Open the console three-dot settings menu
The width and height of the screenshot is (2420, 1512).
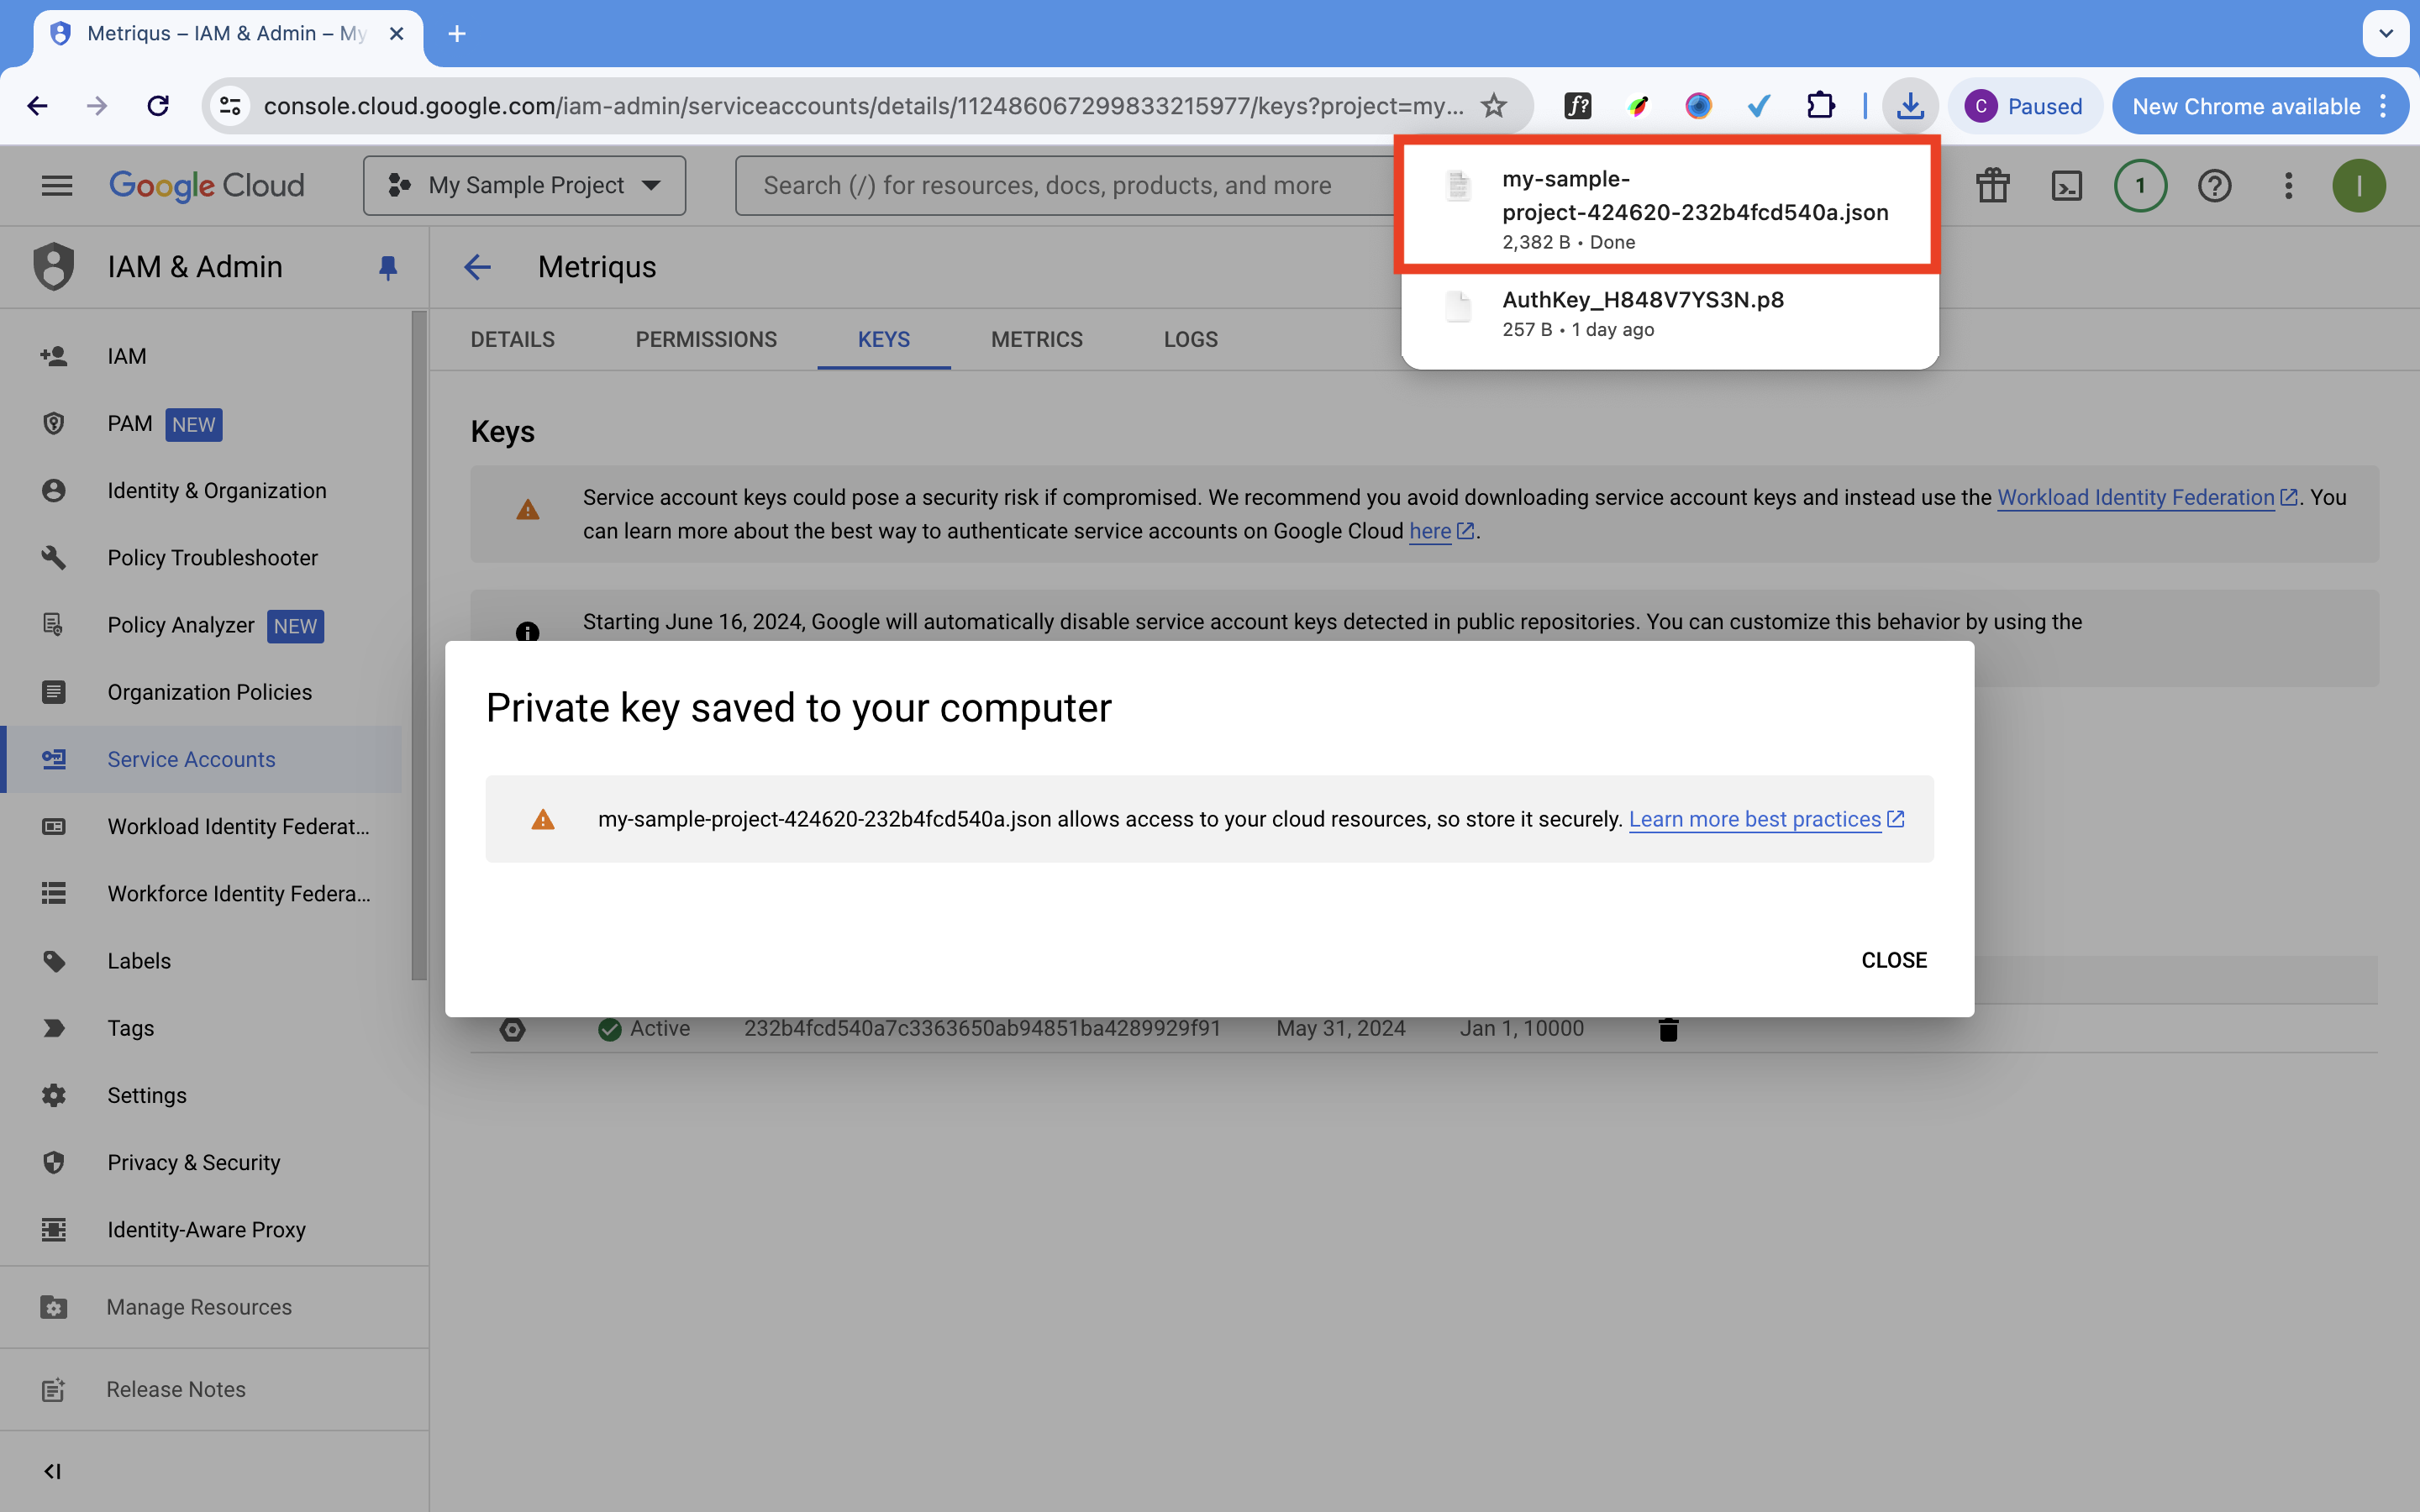click(x=2288, y=185)
